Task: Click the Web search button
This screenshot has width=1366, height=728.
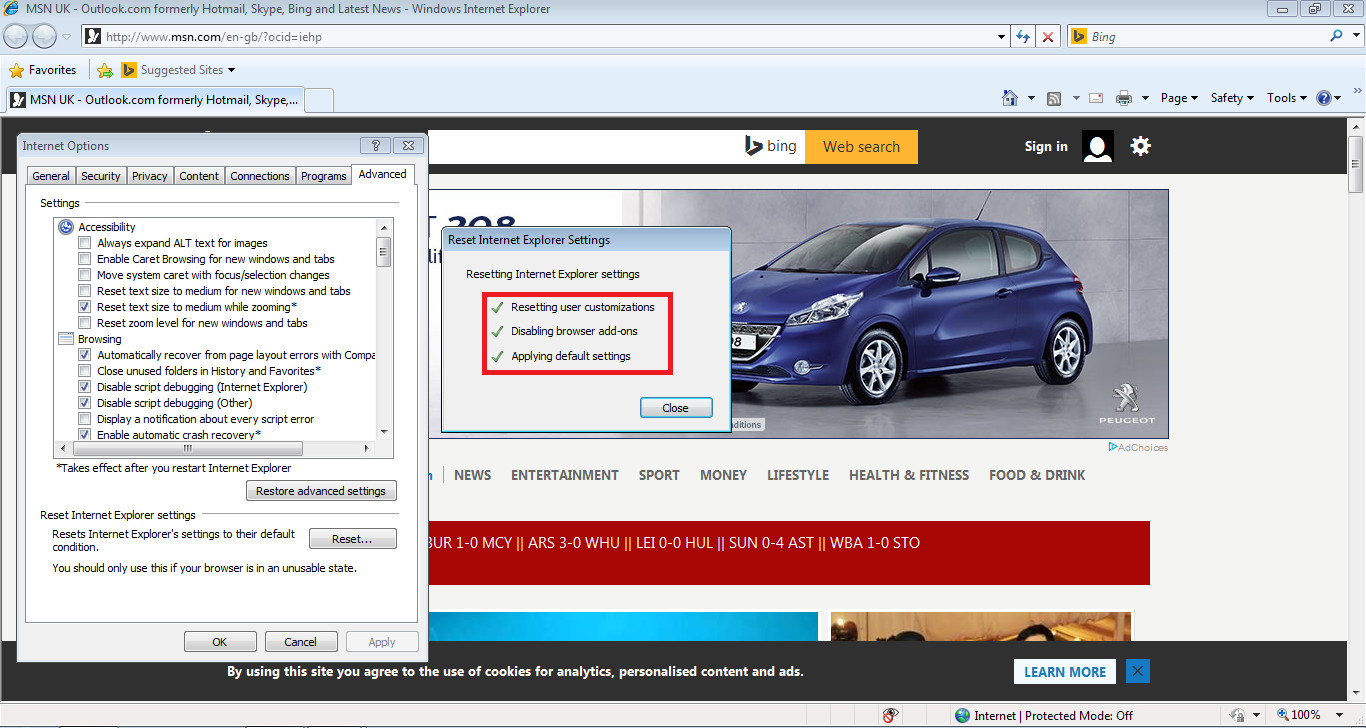Action: 861,146
